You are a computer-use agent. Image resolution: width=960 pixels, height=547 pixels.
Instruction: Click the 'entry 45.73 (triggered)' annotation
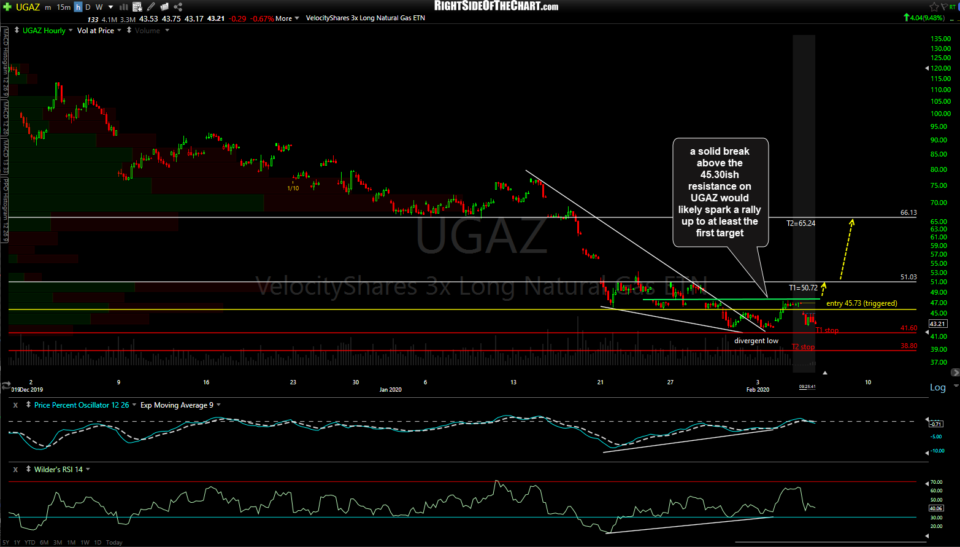point(861,303)
